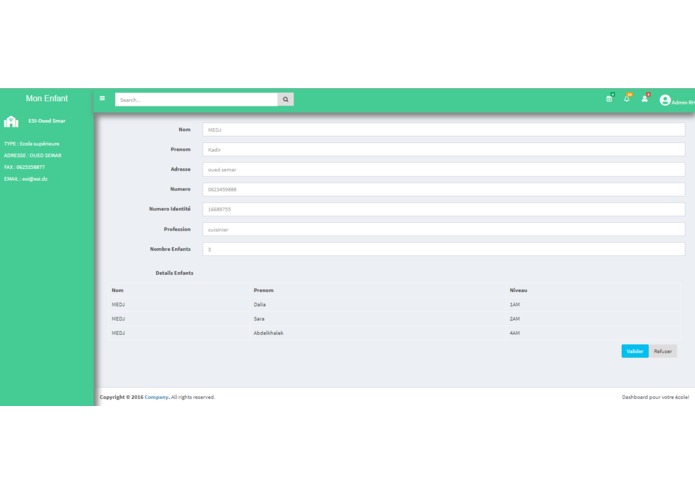Screen dimensions: 695x494
Task: Click the Nom column header in children table
Action: 117,291
